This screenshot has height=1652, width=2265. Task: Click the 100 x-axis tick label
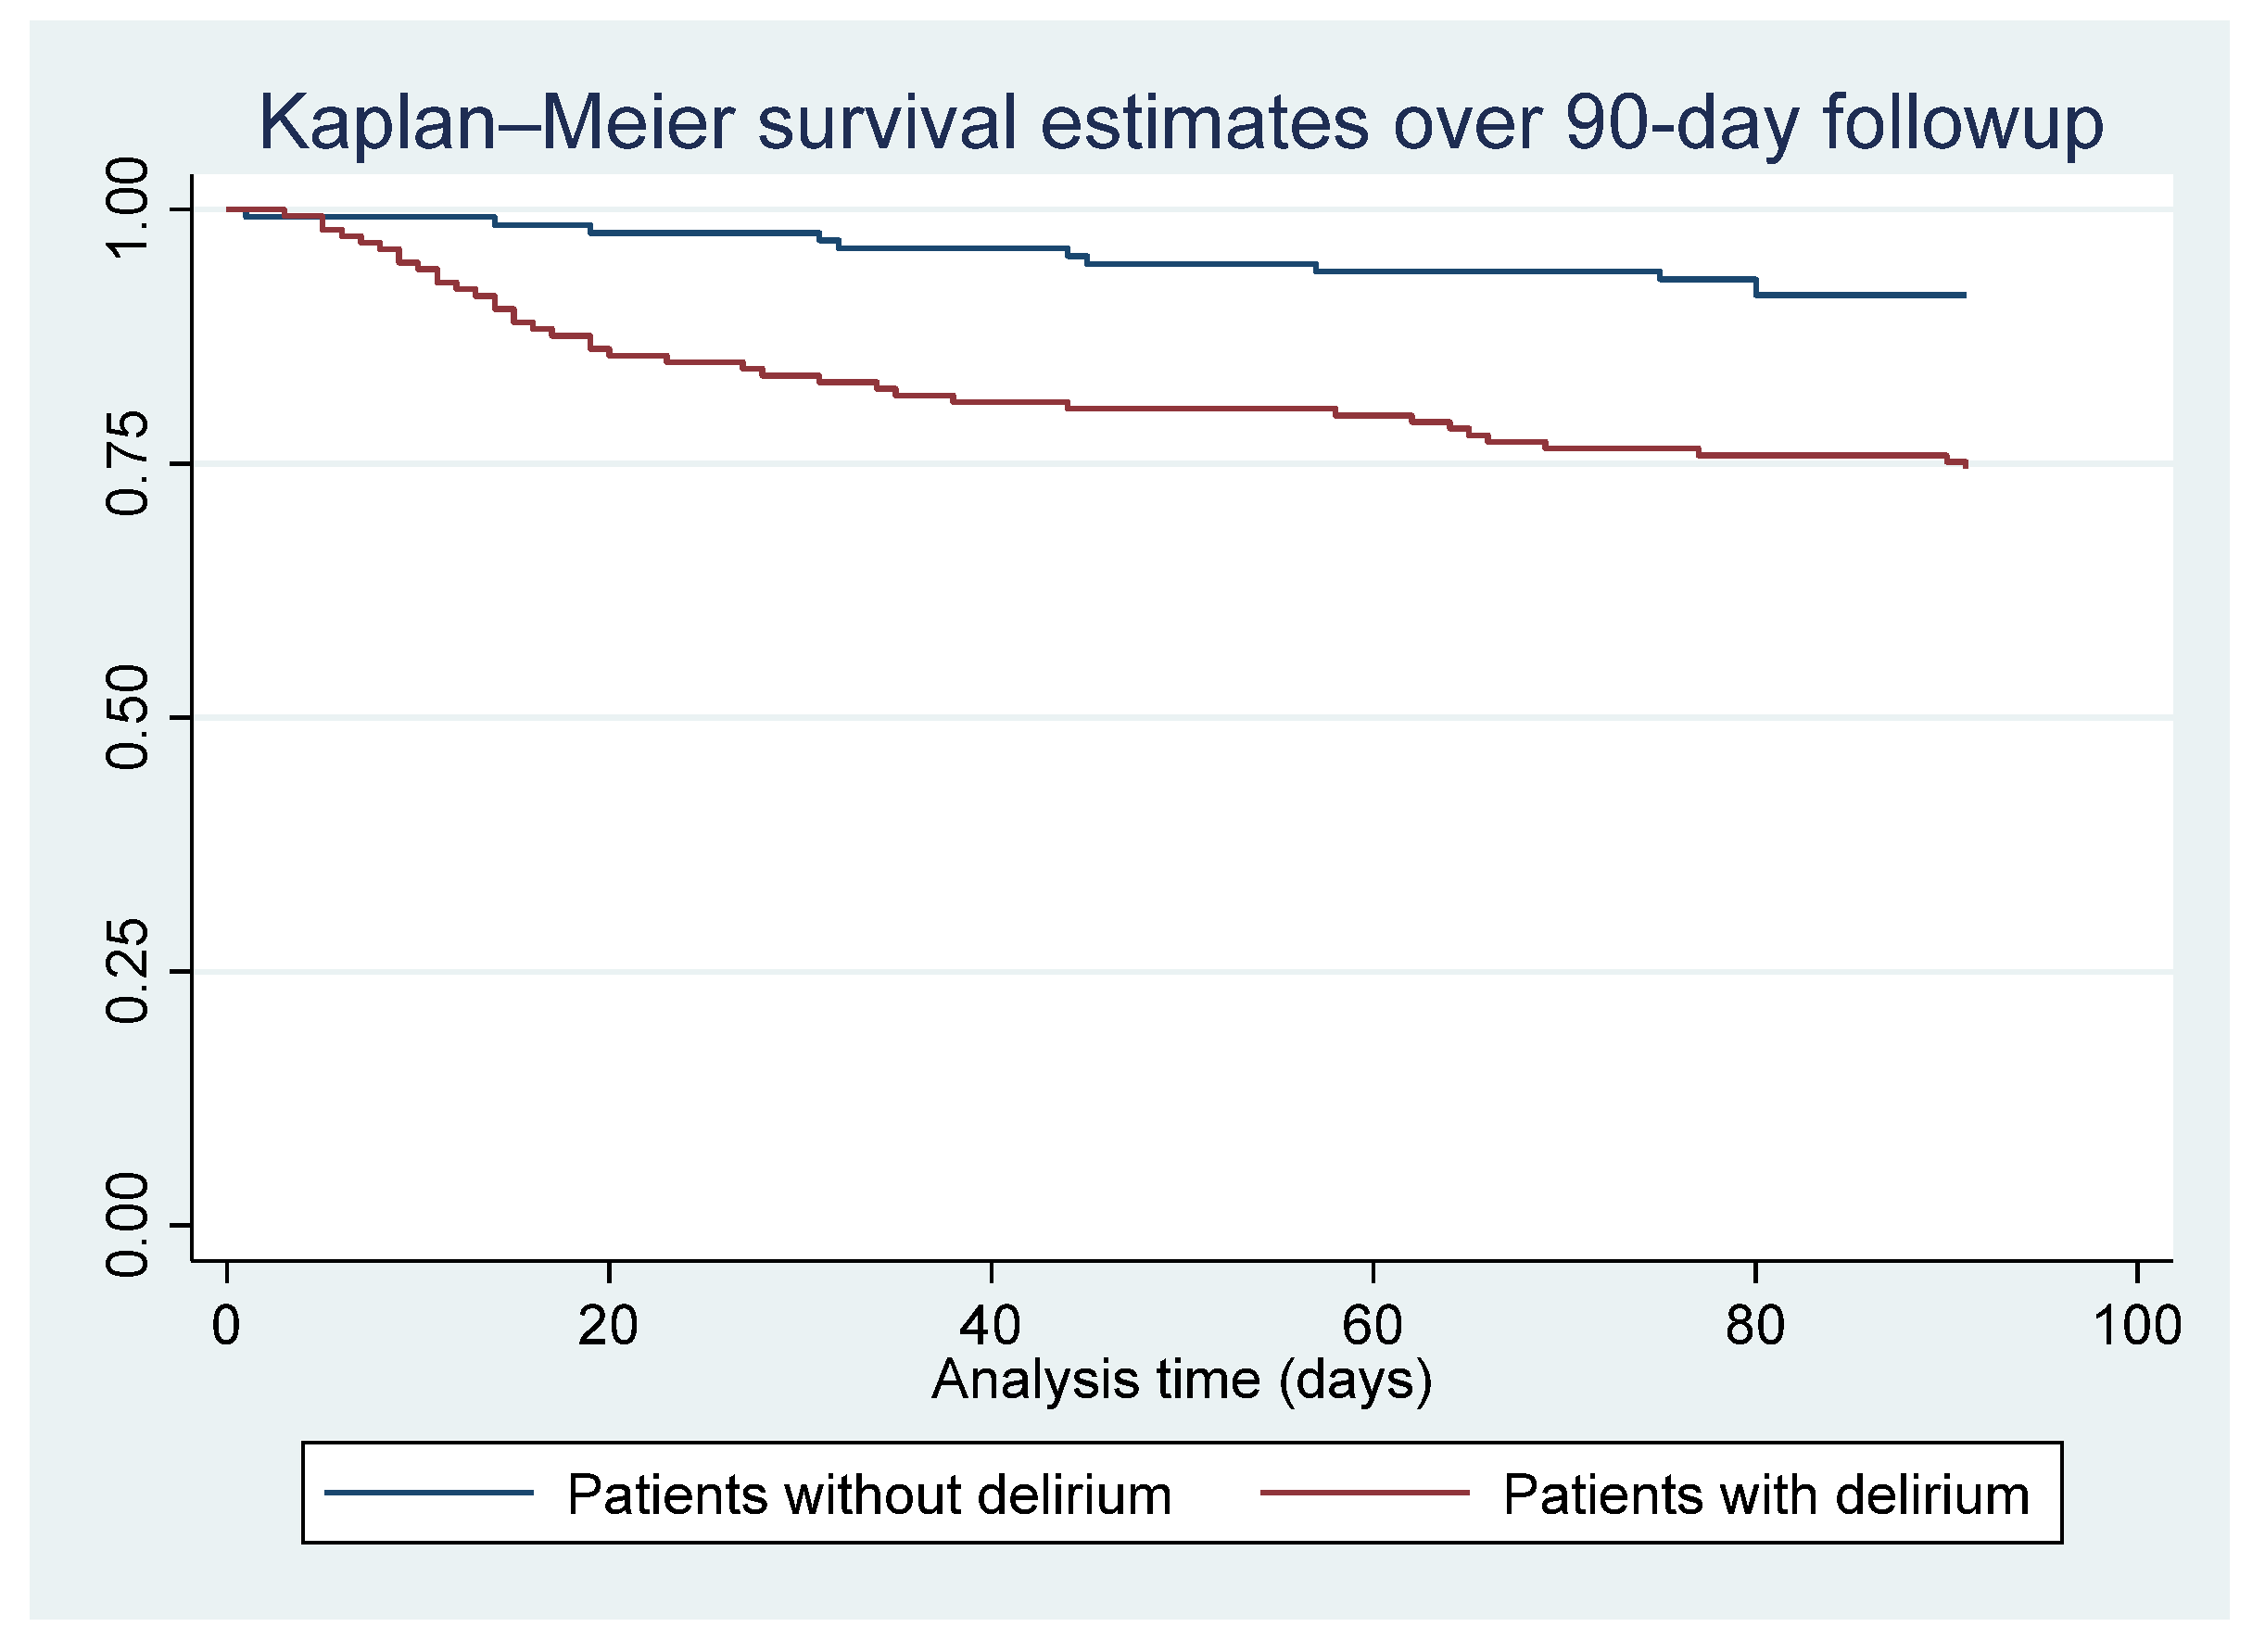(x=2137, y=1326)
